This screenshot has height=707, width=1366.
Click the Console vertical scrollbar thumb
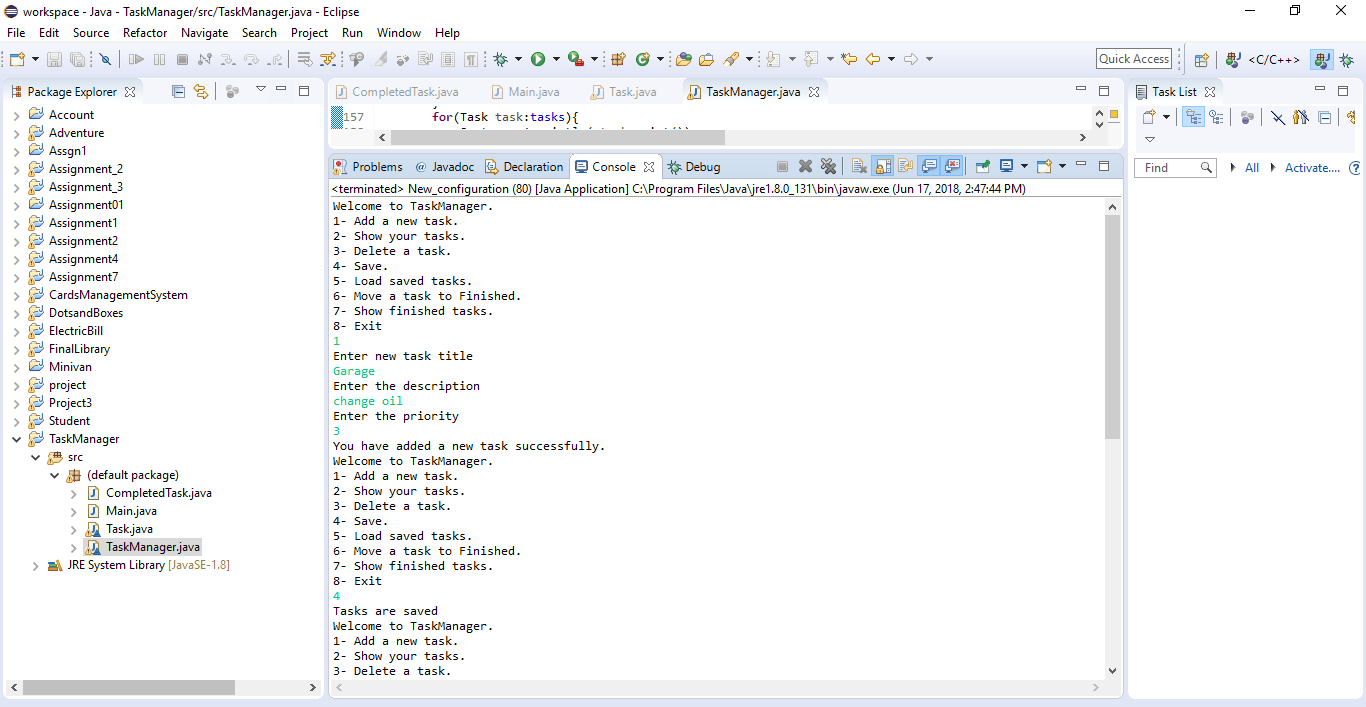[1112, 327]
